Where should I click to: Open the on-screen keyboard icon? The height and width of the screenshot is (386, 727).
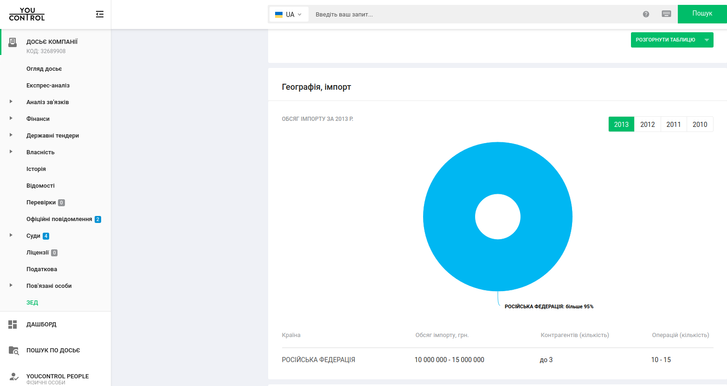666,14
